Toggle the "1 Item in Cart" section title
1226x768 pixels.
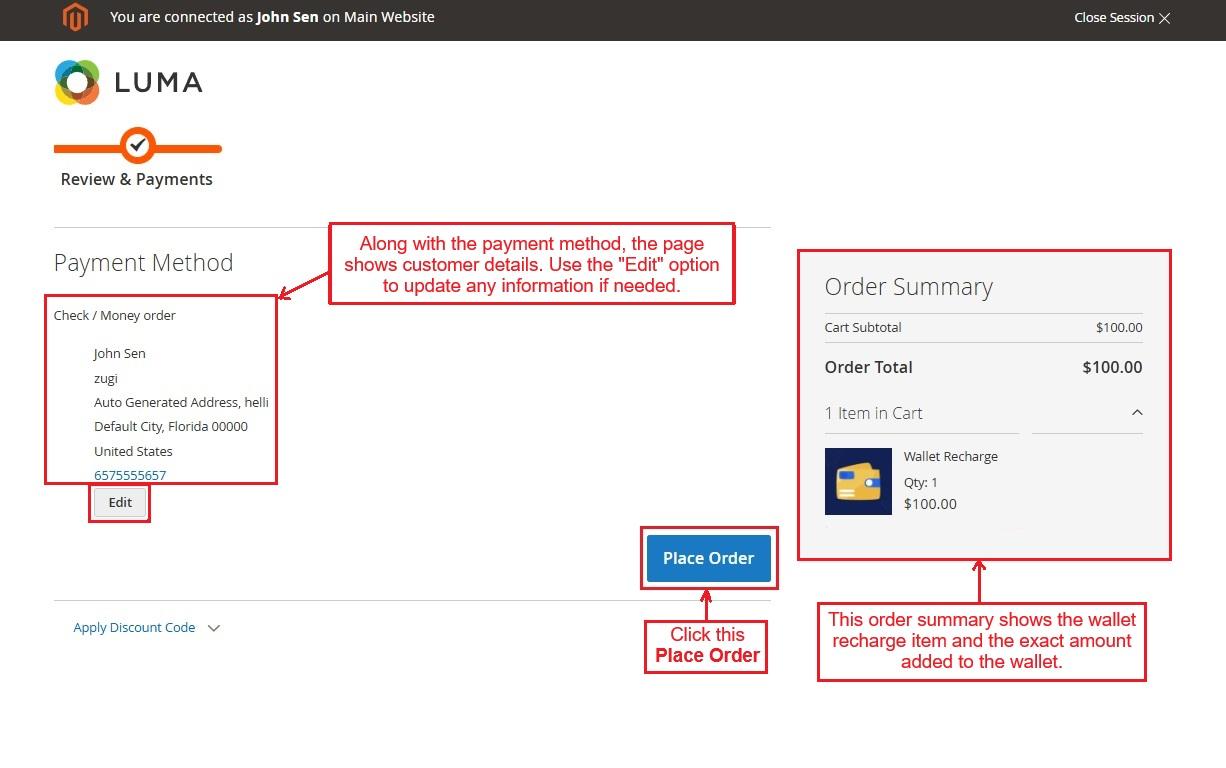tap(873, 413)
